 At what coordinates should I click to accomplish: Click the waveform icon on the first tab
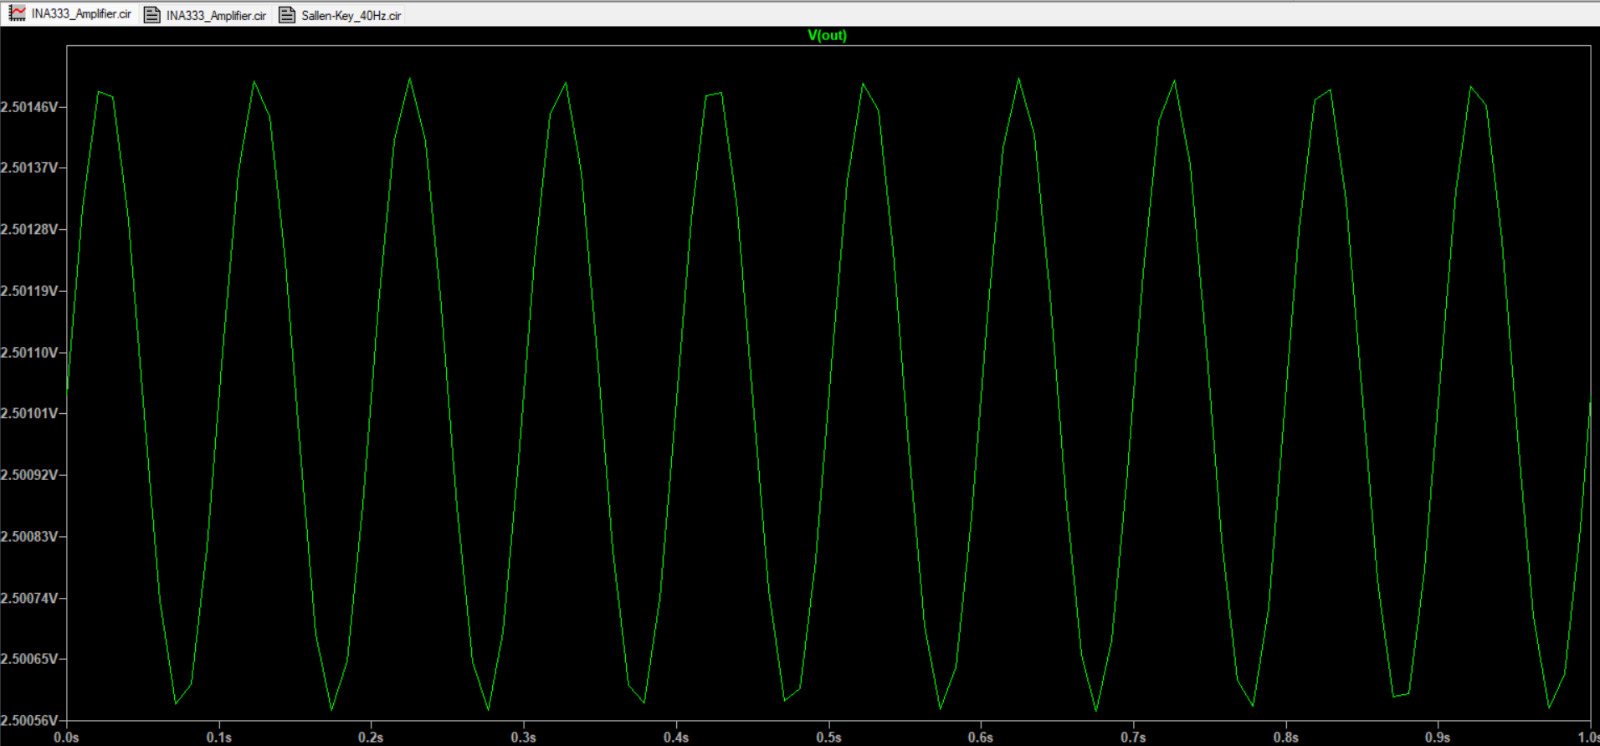click(17, 14)
